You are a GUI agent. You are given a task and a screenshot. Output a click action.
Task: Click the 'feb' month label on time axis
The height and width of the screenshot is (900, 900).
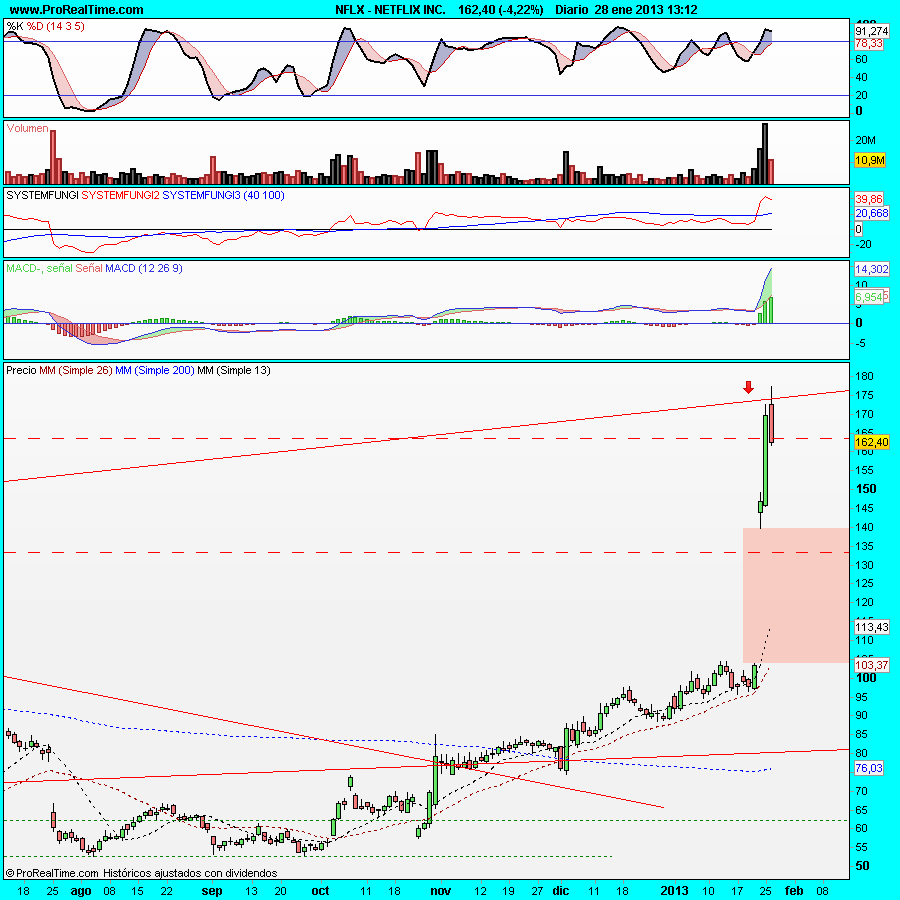pyautogui.click(x=794, y=891)
